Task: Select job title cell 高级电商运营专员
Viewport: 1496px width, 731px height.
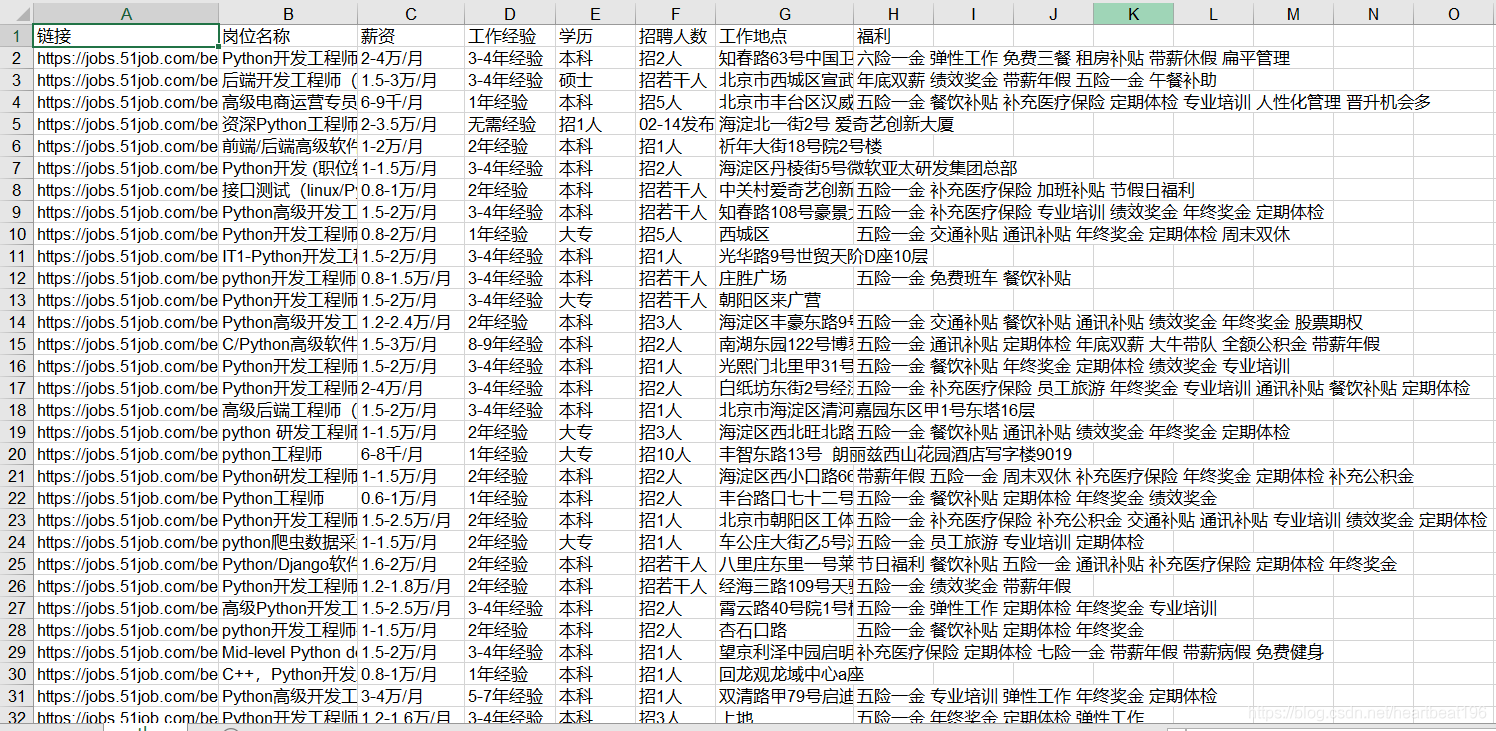Action: pos(288,102)
